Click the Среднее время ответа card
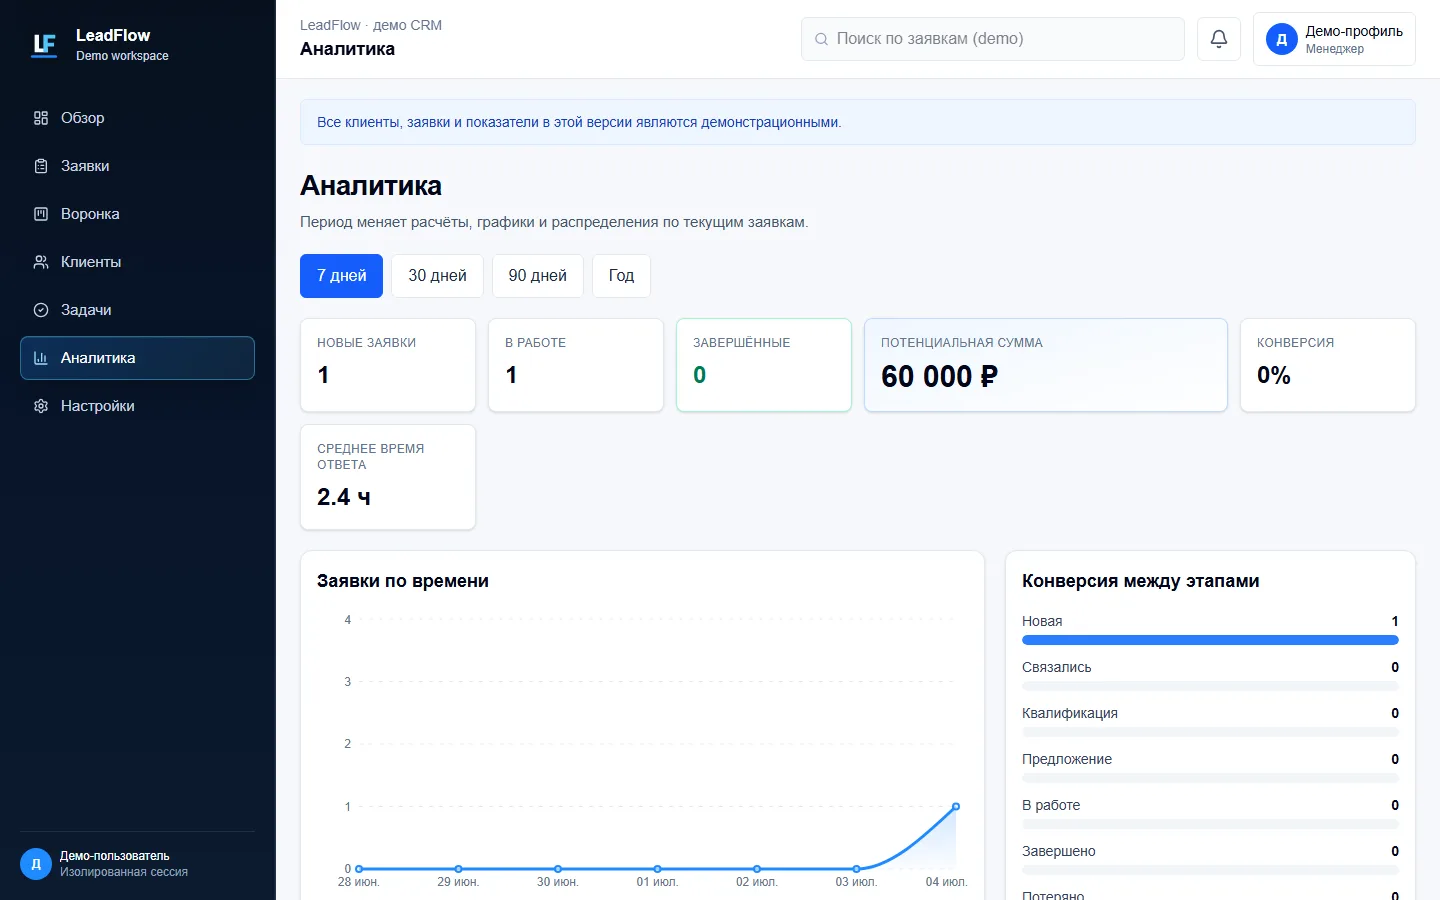 tap(388, 477)
